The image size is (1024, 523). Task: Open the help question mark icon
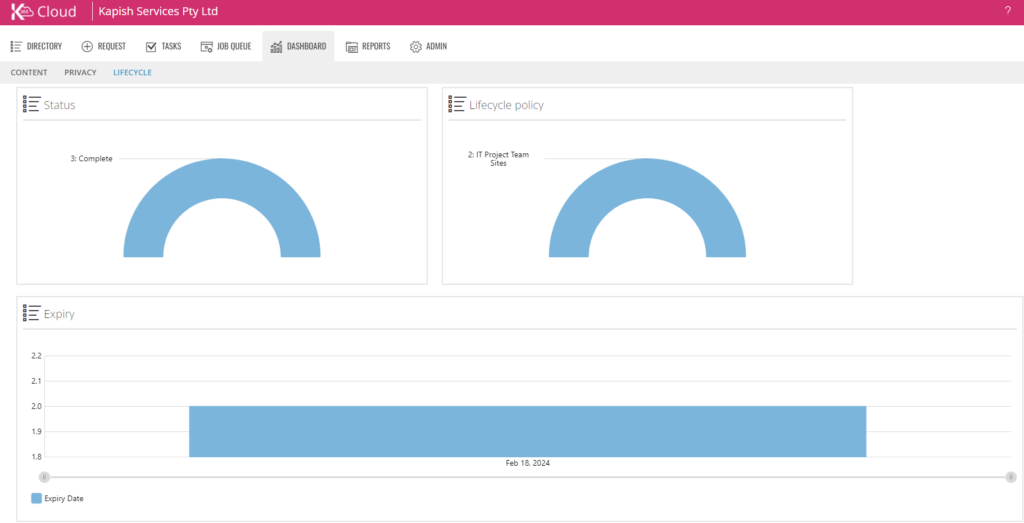pyautogui.click(x=1007, y=11)
